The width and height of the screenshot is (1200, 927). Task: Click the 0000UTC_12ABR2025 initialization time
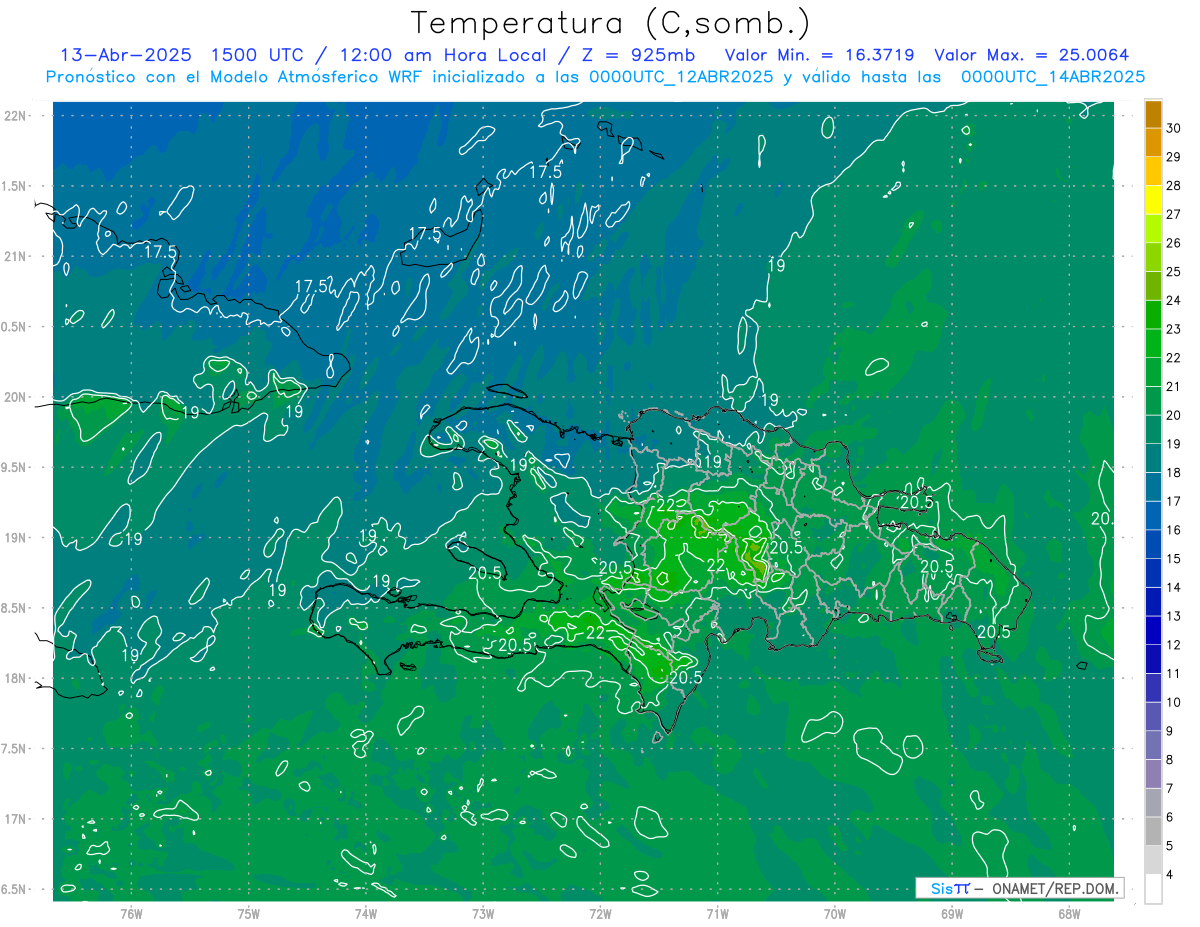click(x=680, y=76)
